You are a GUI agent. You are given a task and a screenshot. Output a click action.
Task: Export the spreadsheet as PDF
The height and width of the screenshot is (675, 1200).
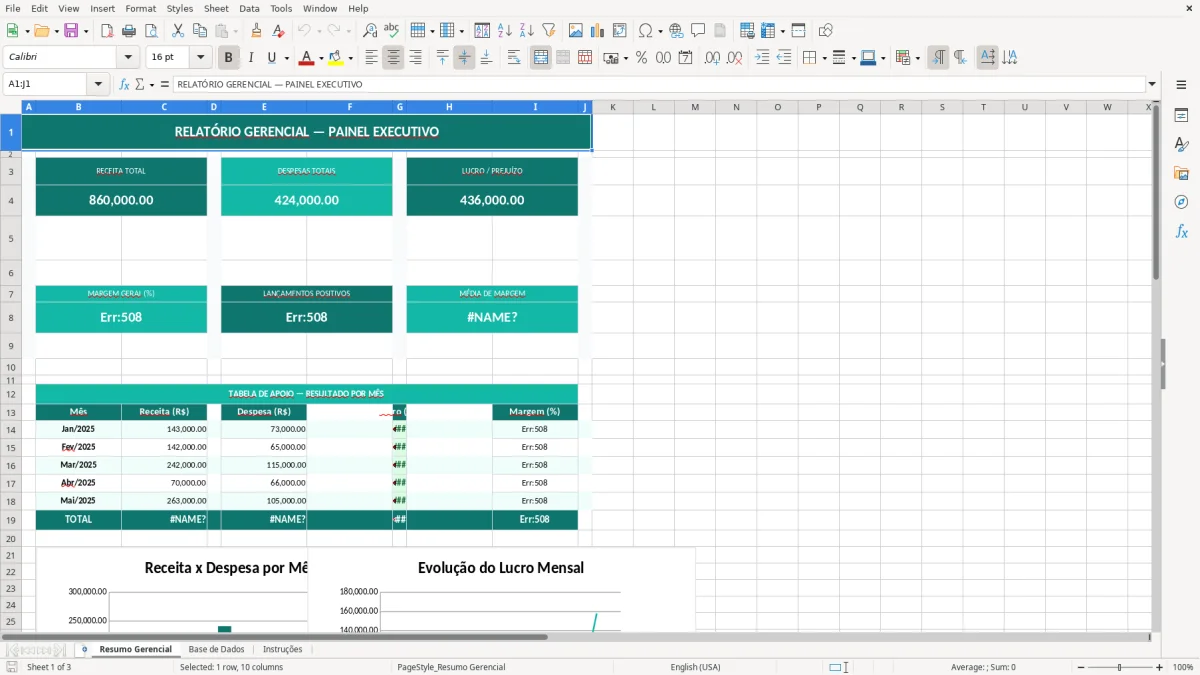(x=107, y=31)
